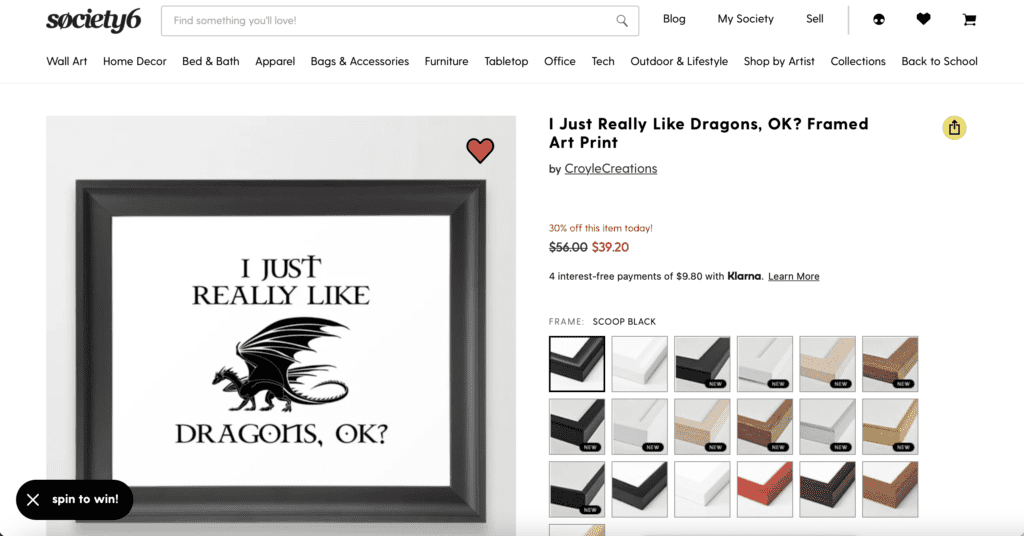
Task: Select the red frame swatch
Action: [765, 489]
